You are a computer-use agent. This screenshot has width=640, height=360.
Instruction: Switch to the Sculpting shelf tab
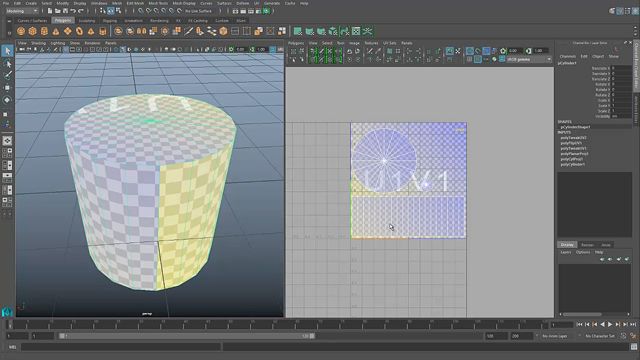pyautogui.click(x=87, y=20)
